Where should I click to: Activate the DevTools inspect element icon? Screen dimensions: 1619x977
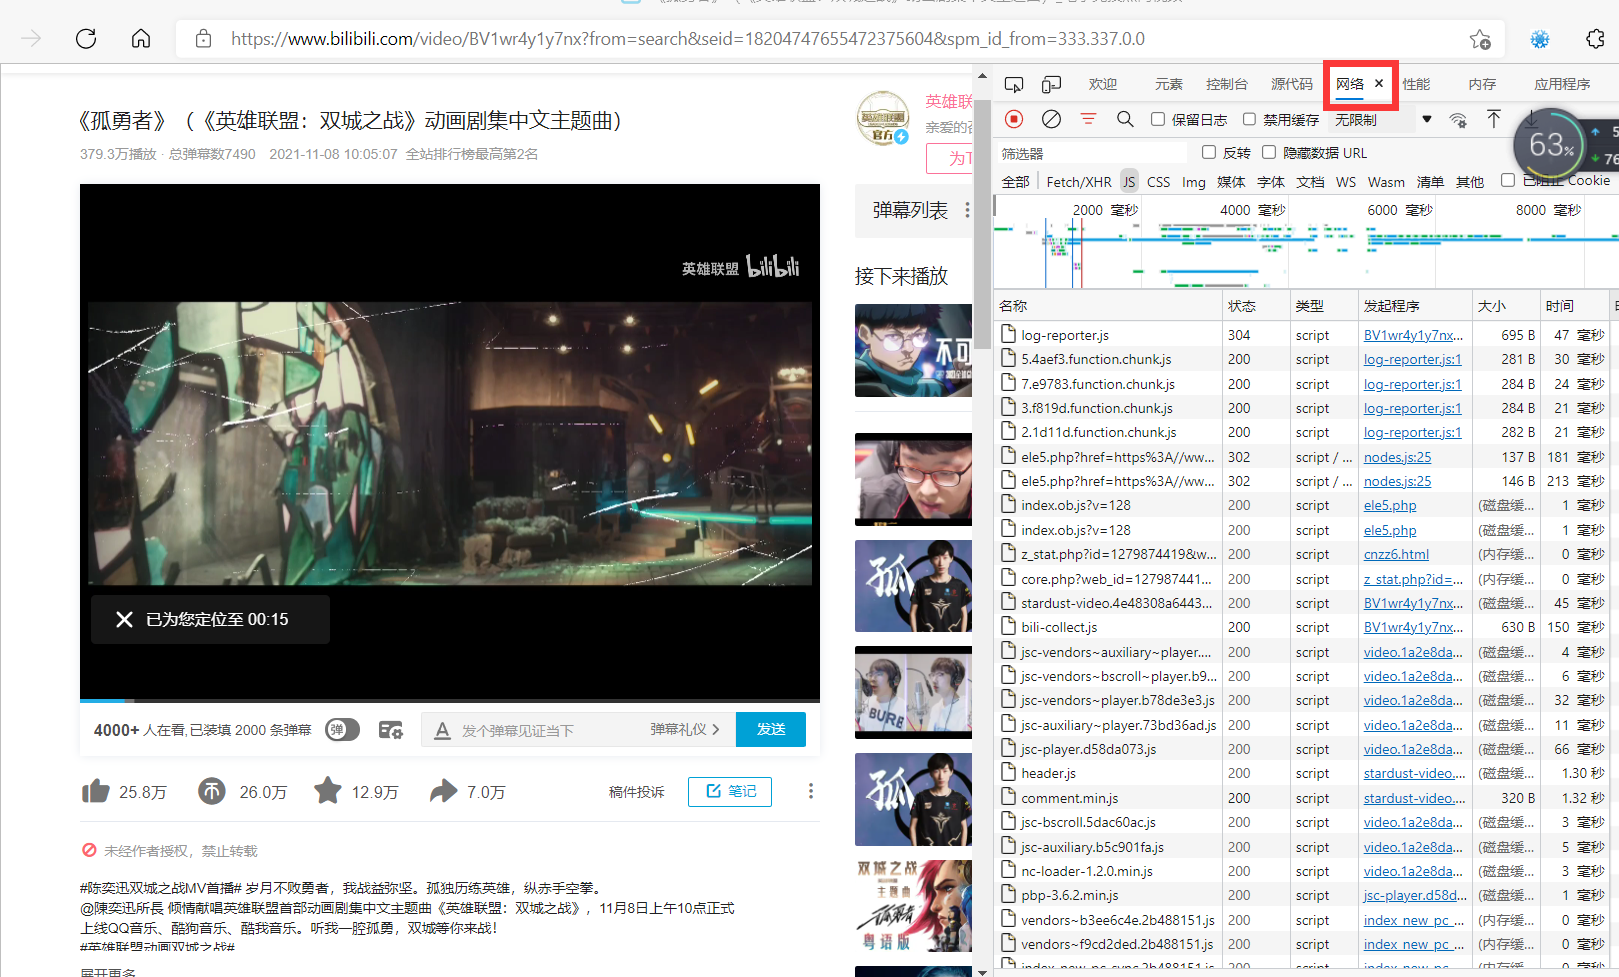coord(1014,85)
